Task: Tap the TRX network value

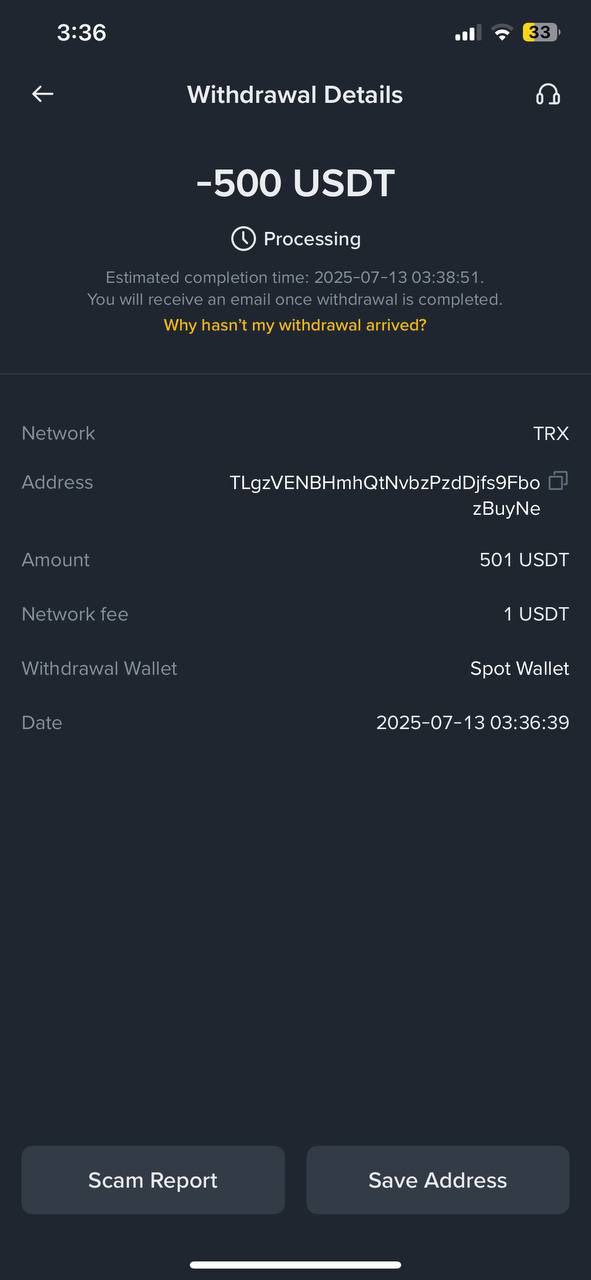Action: pyautogui.click(x=551, y=433)
